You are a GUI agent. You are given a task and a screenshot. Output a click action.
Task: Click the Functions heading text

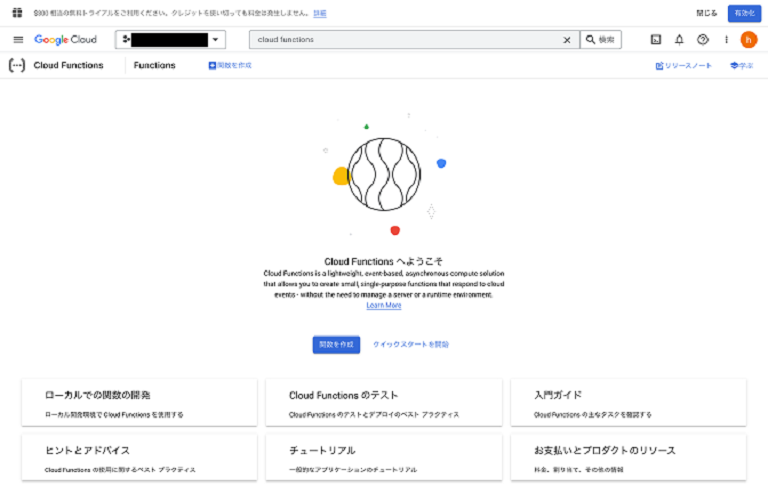click(154, 65)
